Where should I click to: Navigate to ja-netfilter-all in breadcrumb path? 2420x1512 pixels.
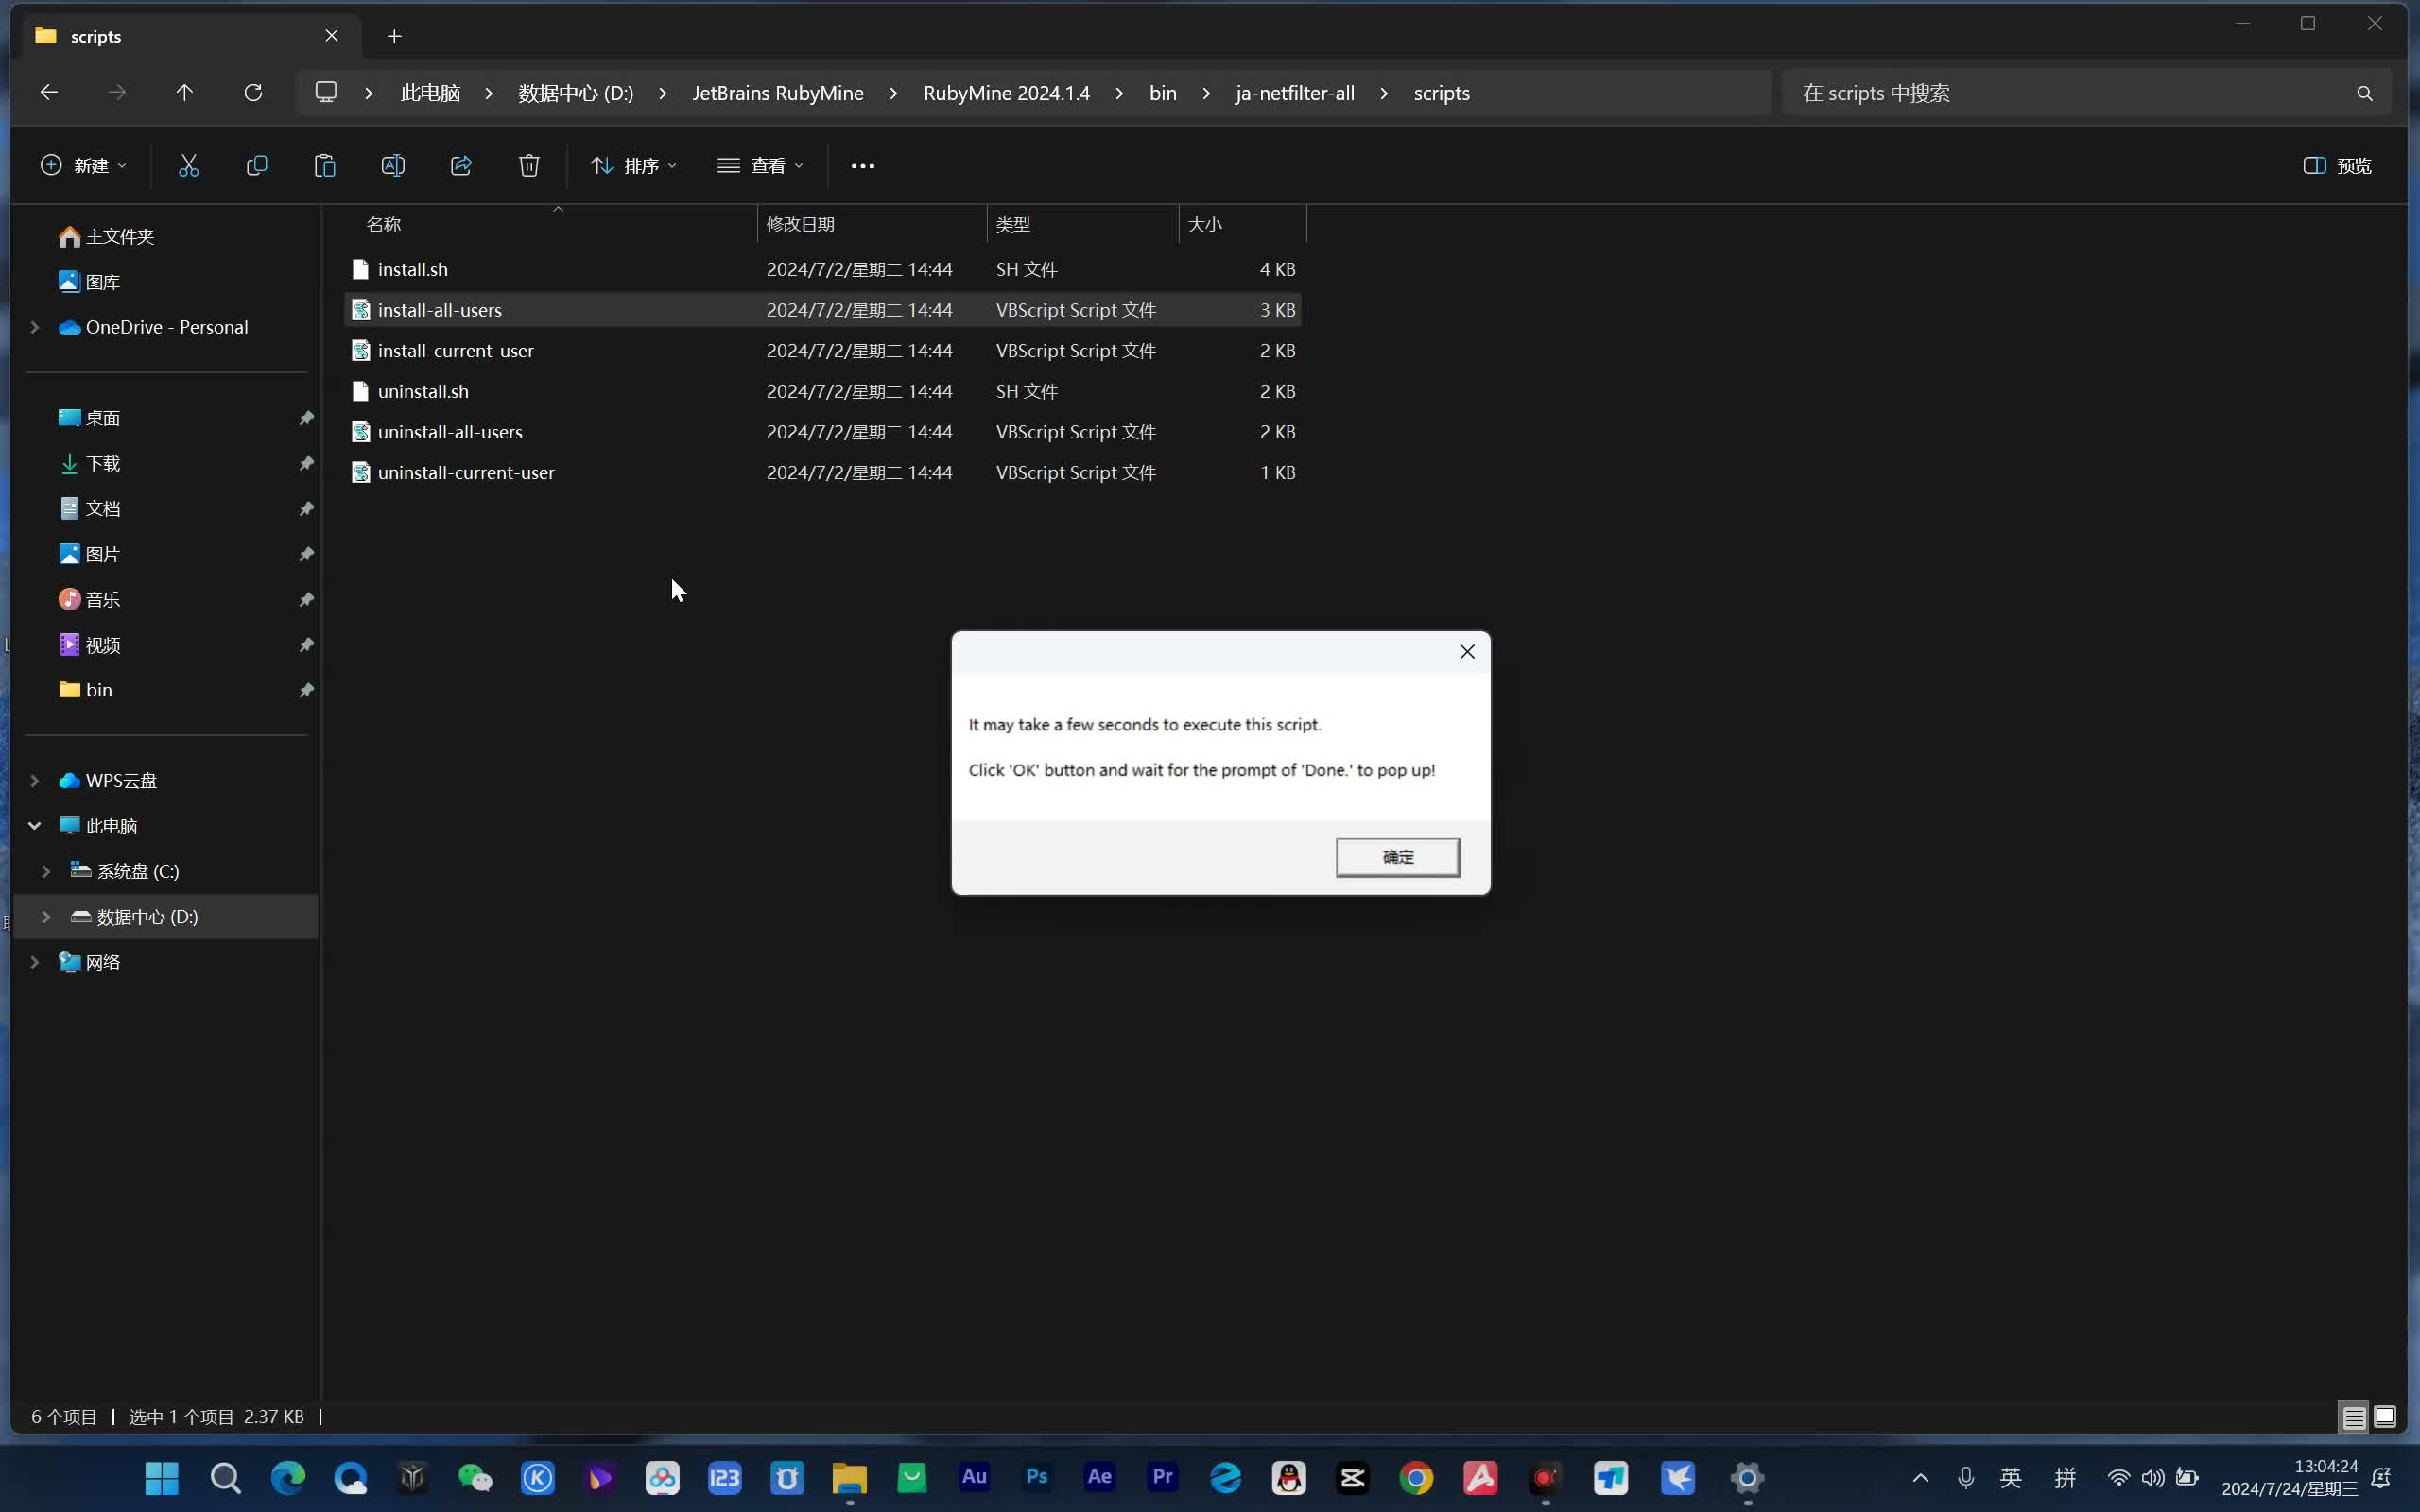[x=1295, y=93]
